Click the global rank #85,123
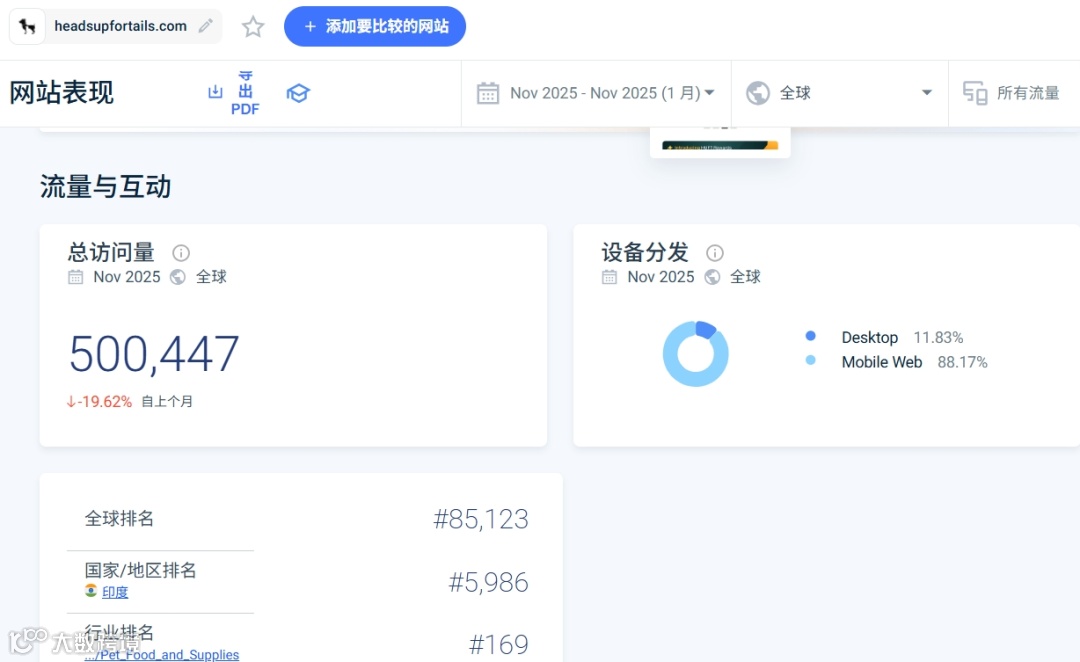The height and width of the screenshot is (662, 1080). tap(481, 519)
